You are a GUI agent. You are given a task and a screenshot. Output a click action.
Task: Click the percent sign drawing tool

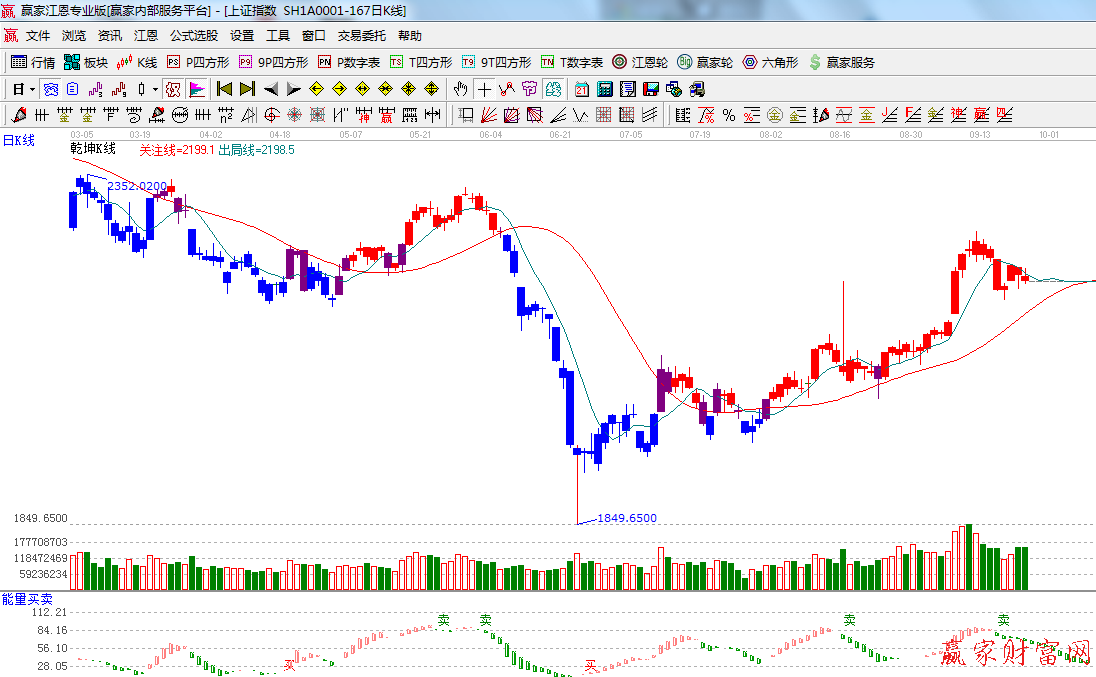pyautogui.click(x=729, y=115)
